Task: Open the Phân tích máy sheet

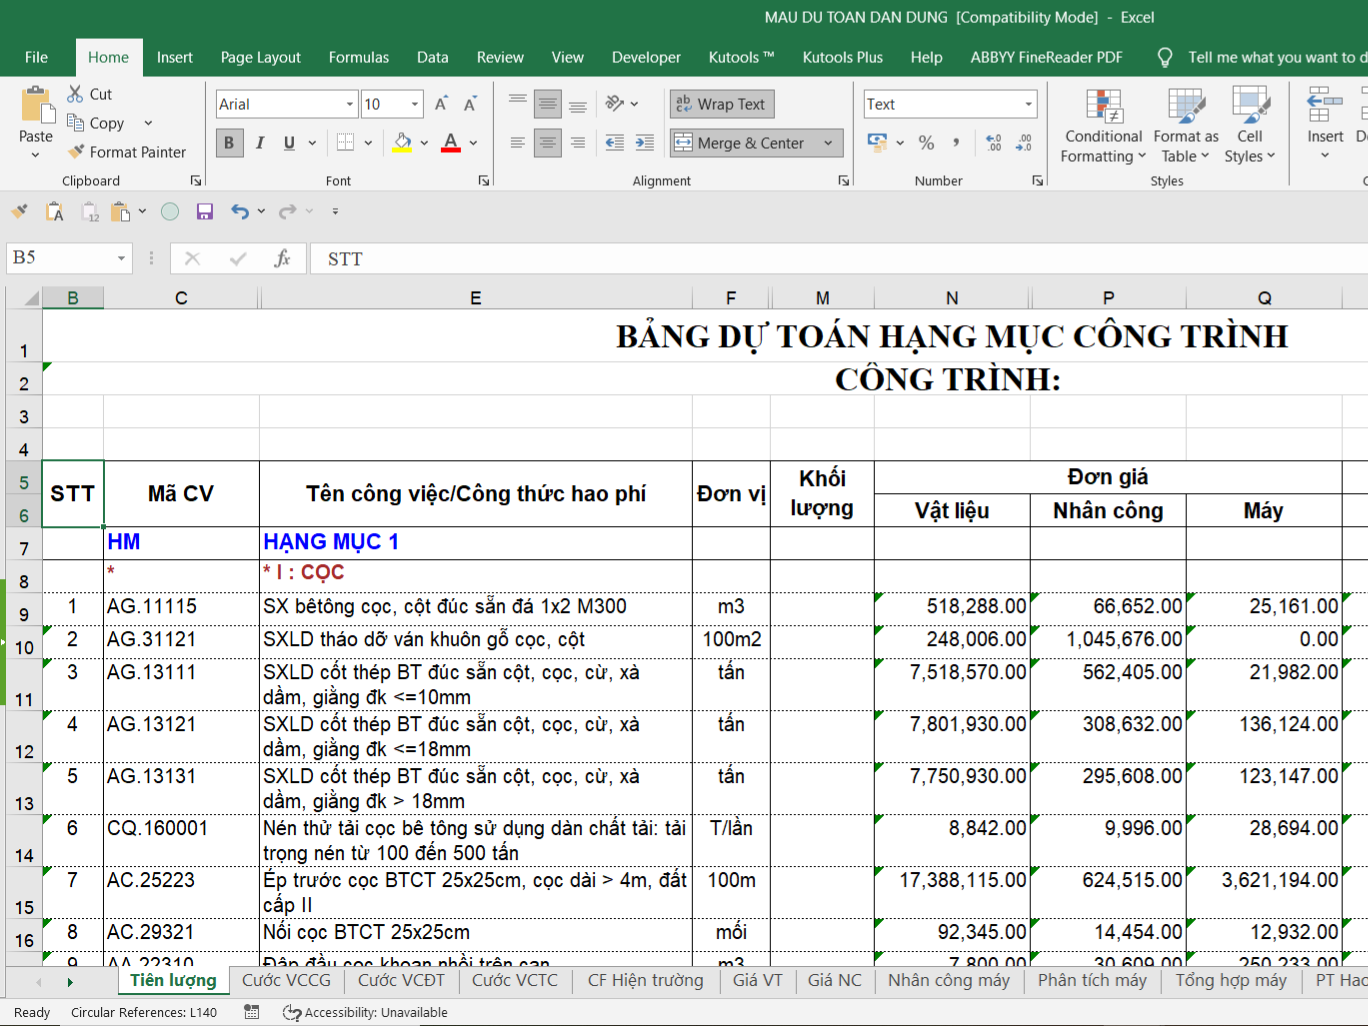Action: point(1092,981)
